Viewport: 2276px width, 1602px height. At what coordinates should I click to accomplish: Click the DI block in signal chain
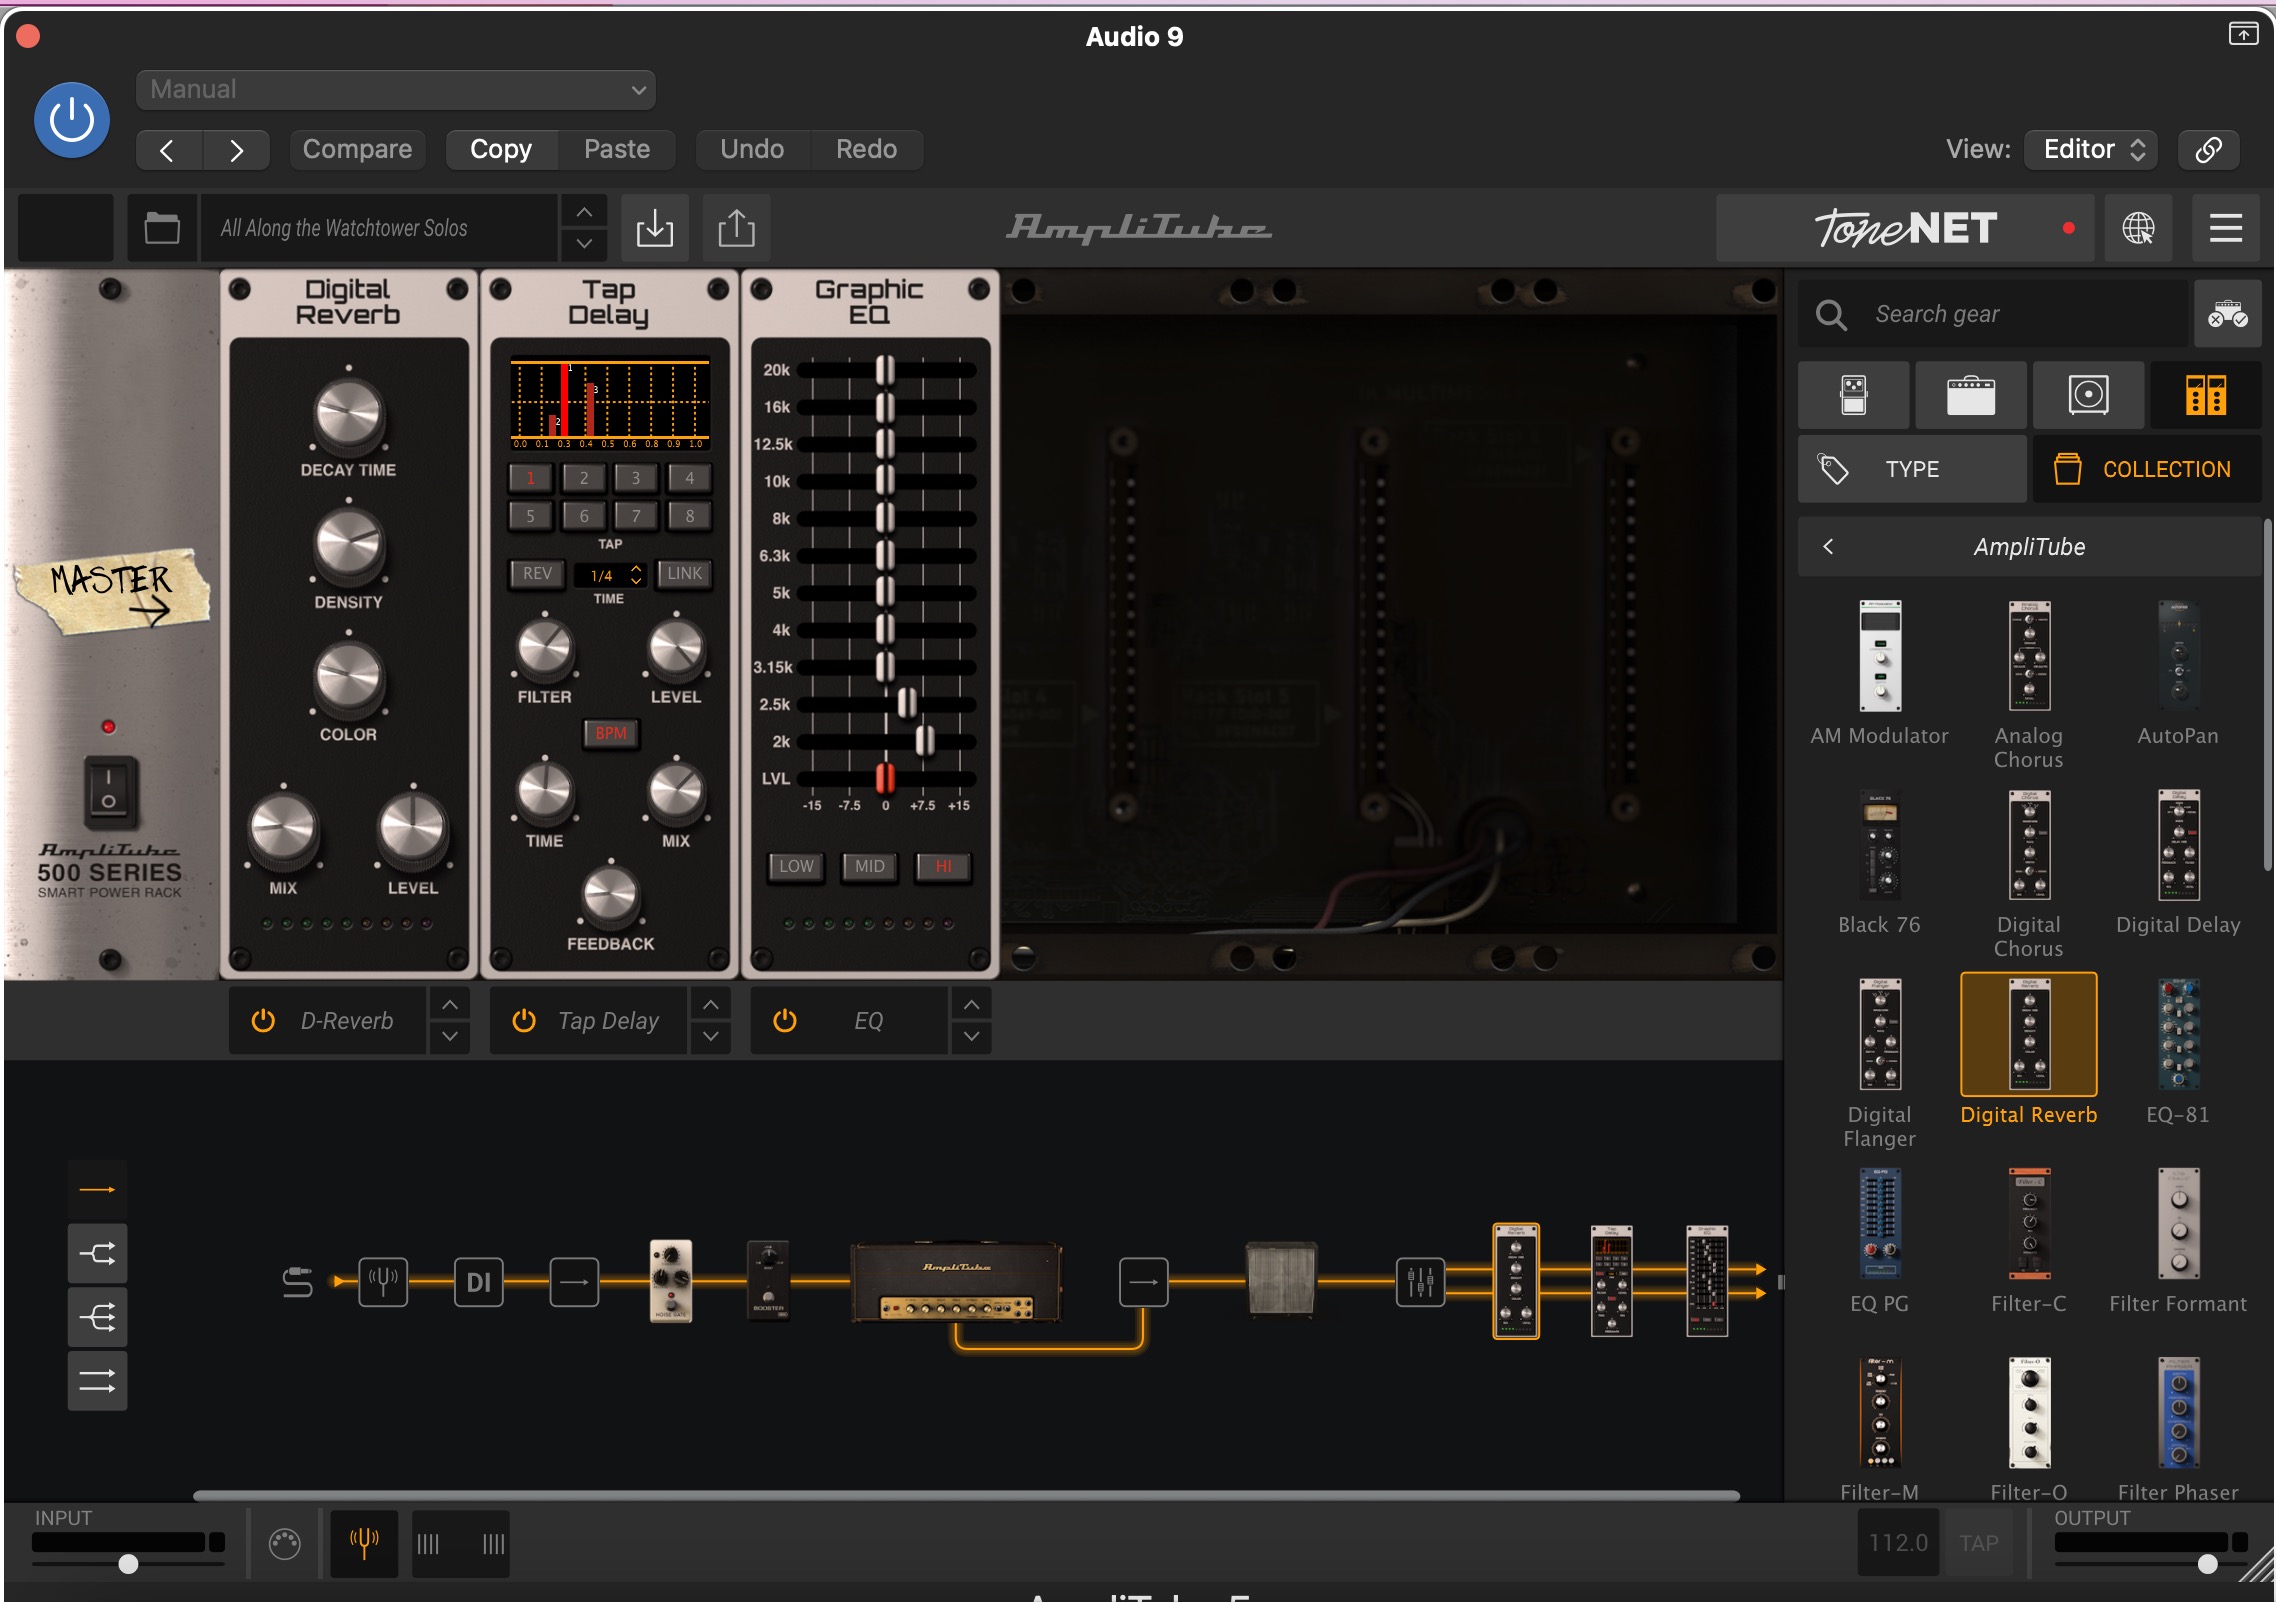(x=479, y=1282)
